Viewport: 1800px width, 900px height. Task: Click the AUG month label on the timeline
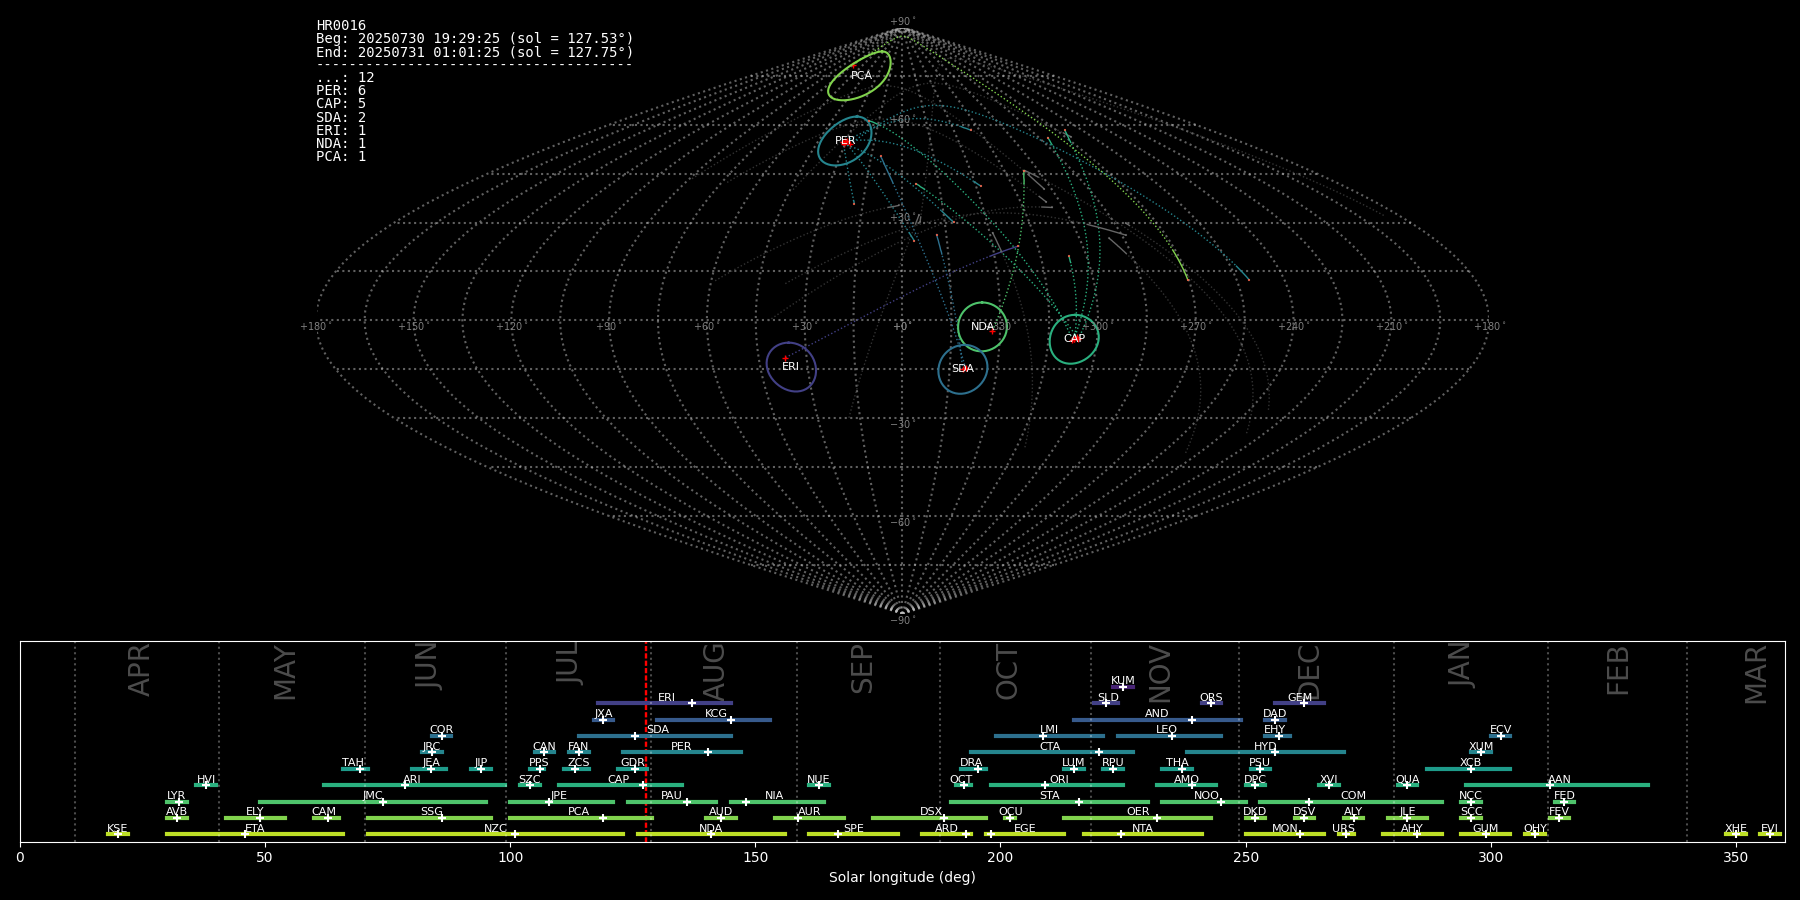[x=714, y=670]
